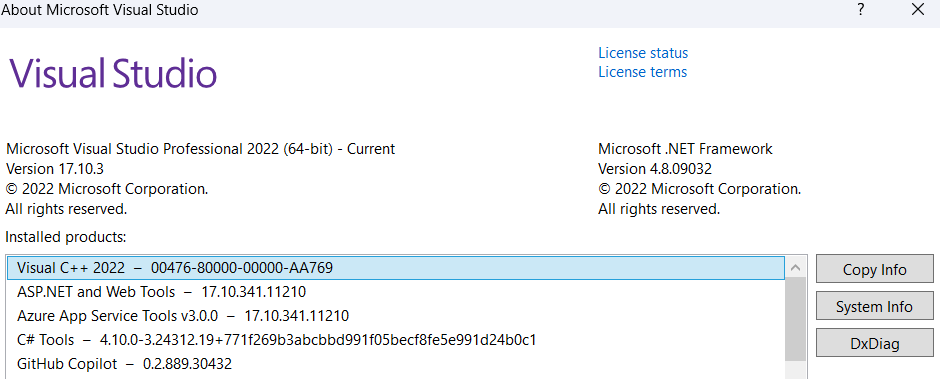Click the Installed products label

pos(66,237)
